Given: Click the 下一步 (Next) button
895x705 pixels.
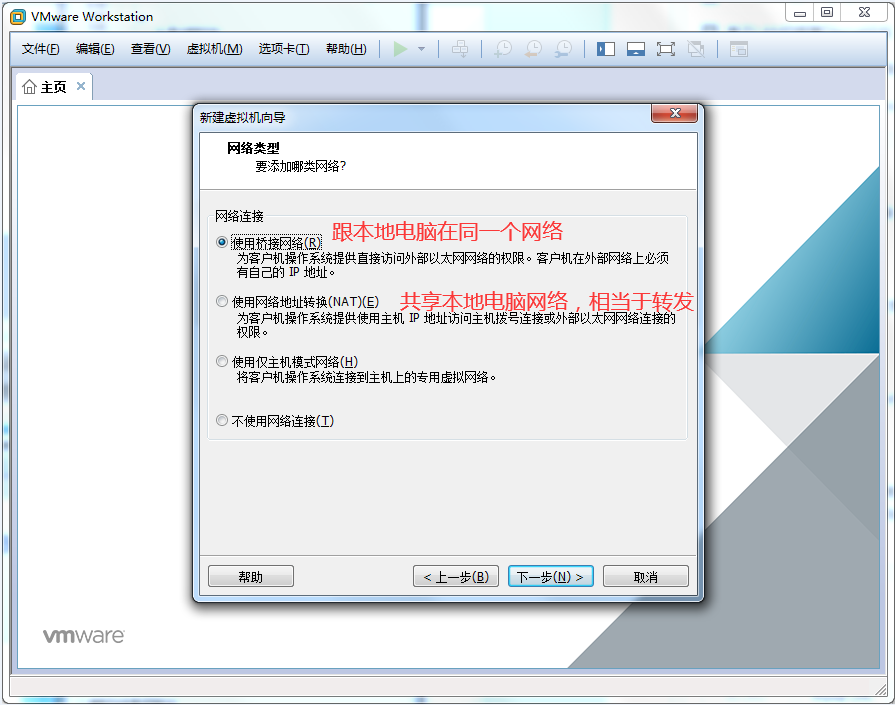Looking at the screenshot, I should point(551,577).
